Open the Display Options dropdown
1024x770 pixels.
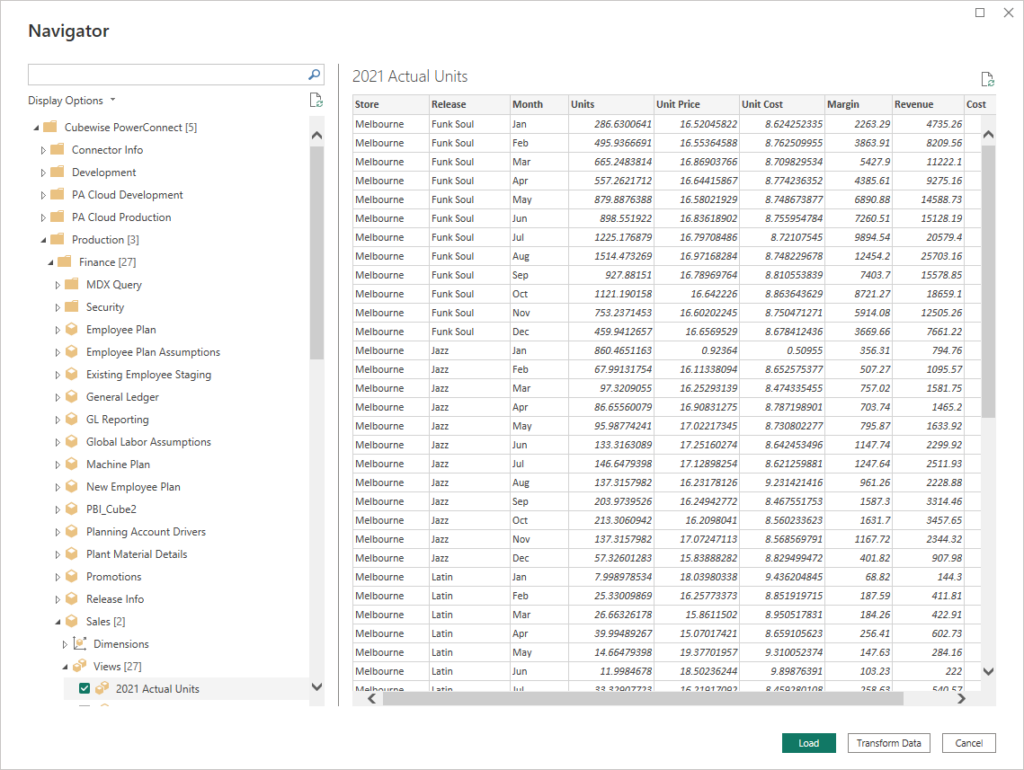pos(72,101)
